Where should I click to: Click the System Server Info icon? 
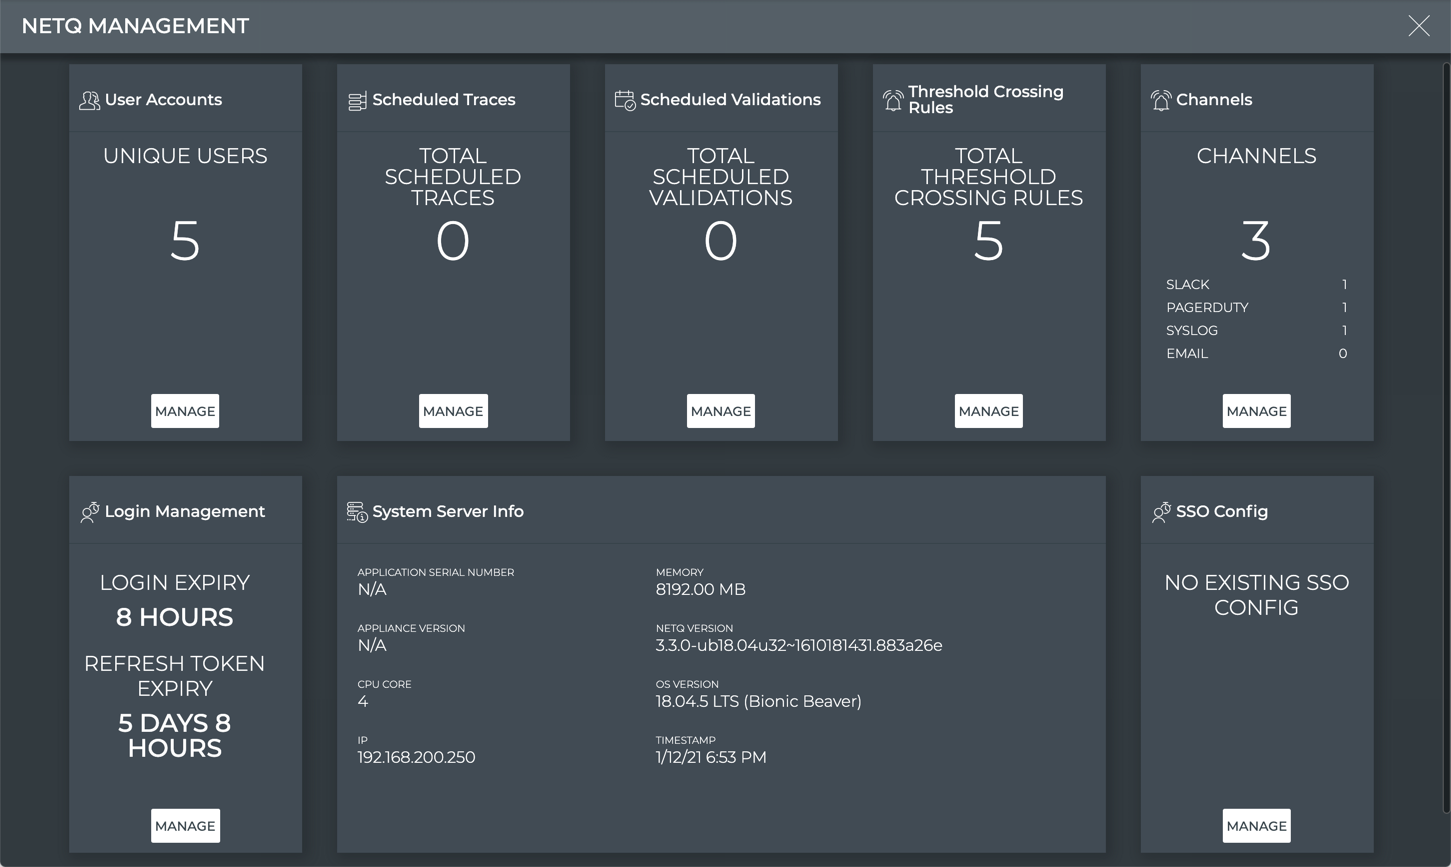357,511
